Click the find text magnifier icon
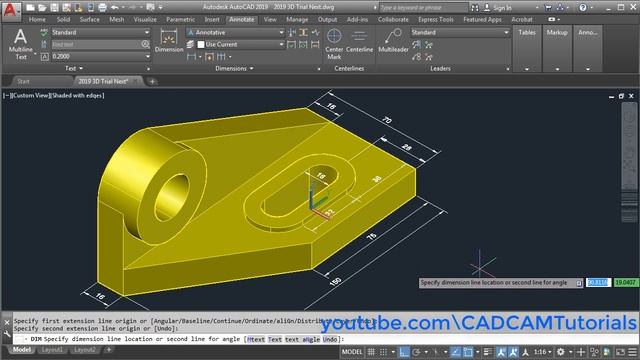640x360 pixels. pos(145,44)
